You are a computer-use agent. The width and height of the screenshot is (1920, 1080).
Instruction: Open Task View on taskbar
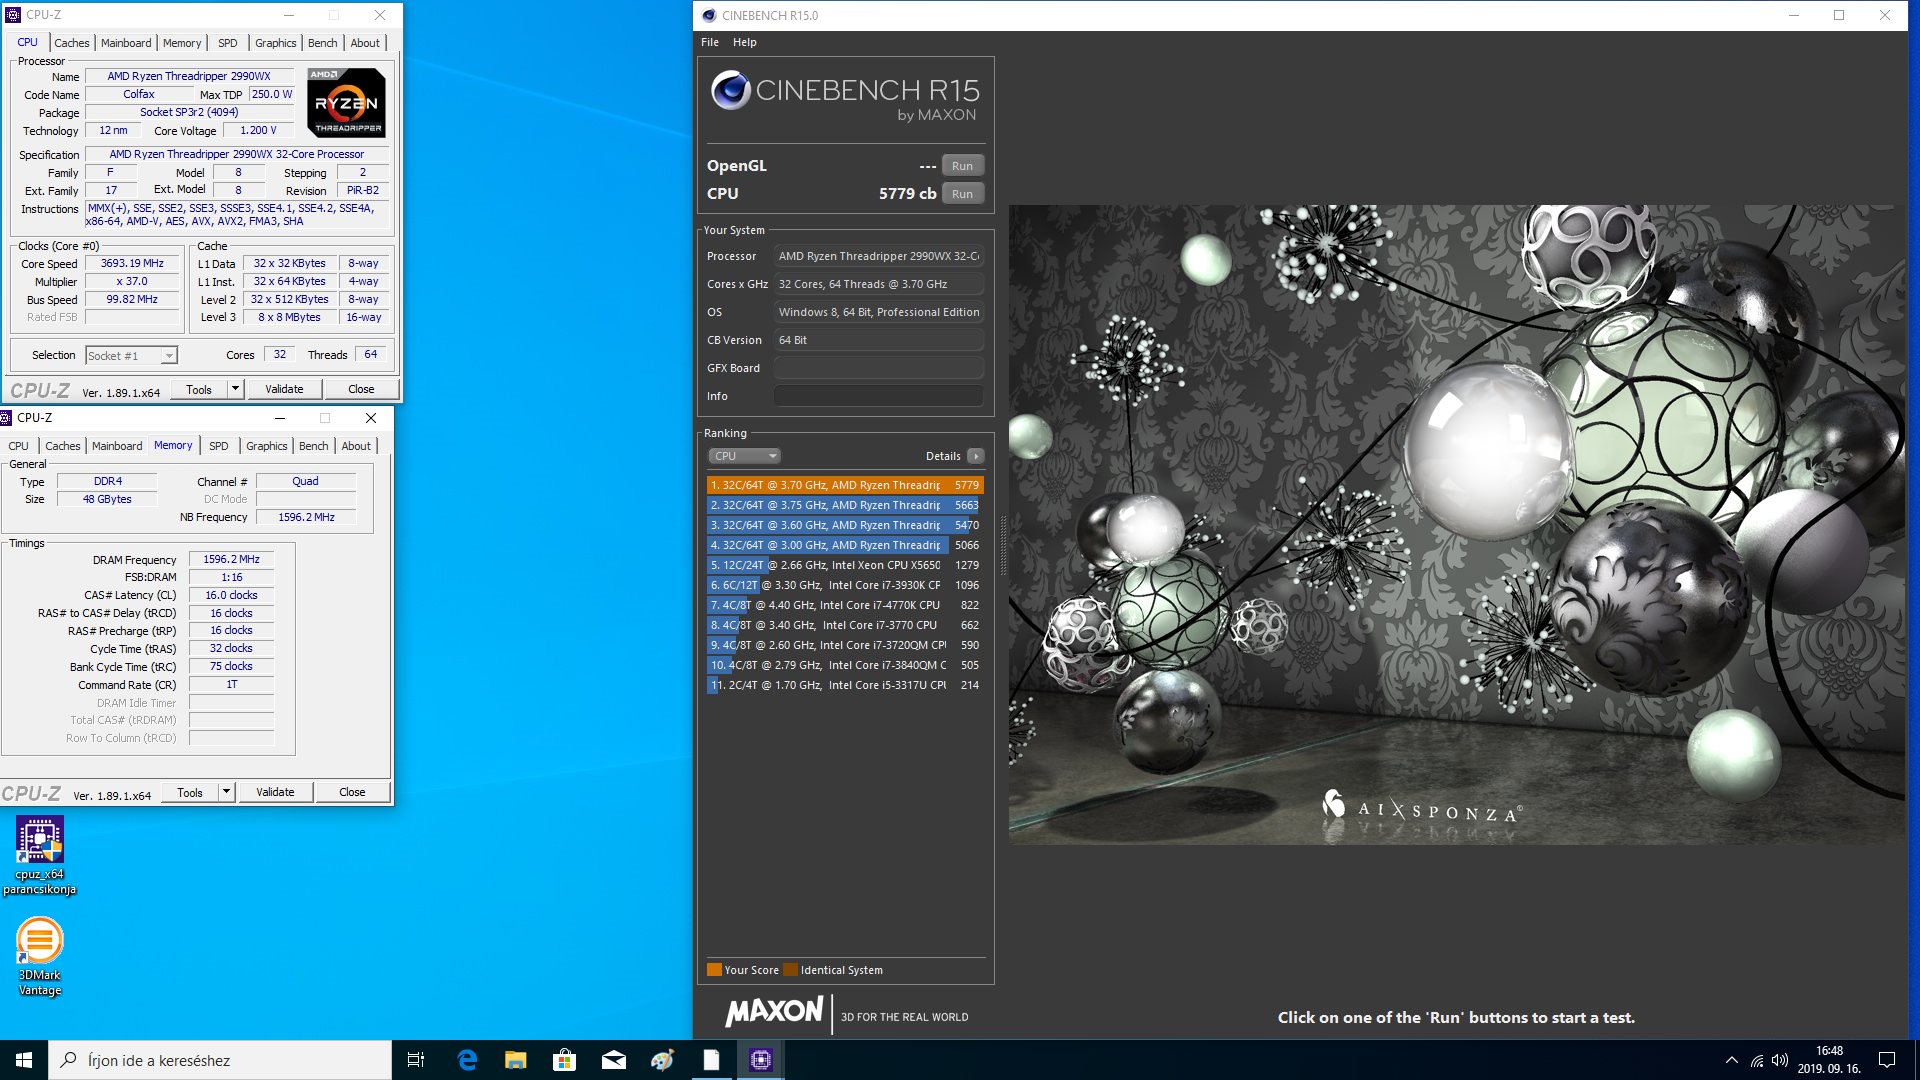[416, 1060]
